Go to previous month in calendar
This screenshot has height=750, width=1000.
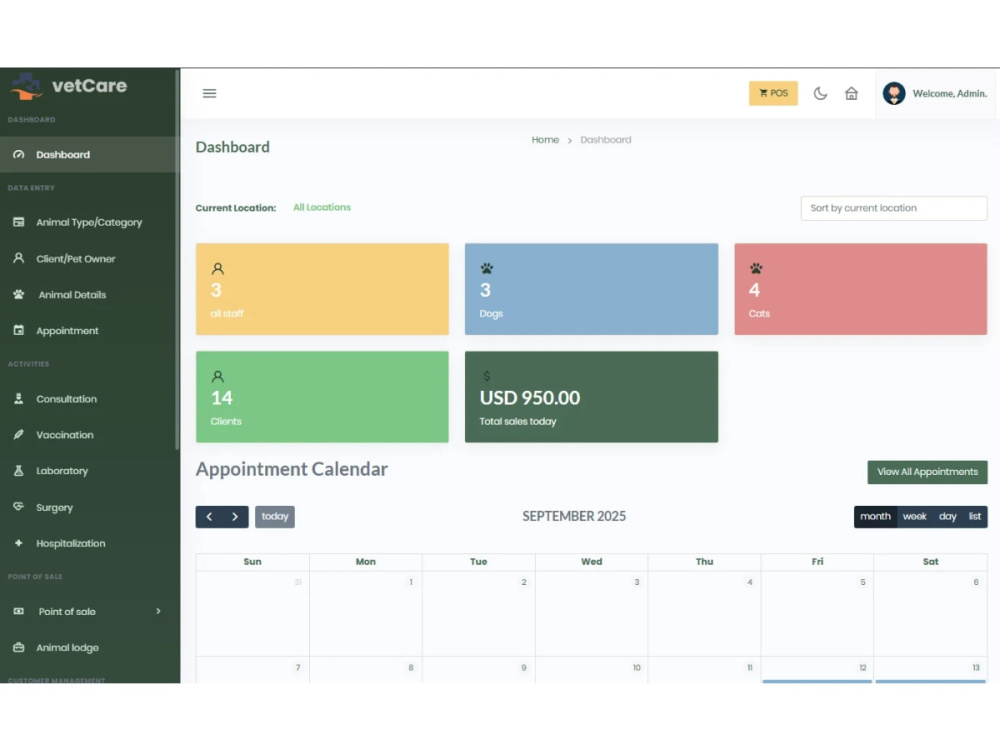[209, 517]
